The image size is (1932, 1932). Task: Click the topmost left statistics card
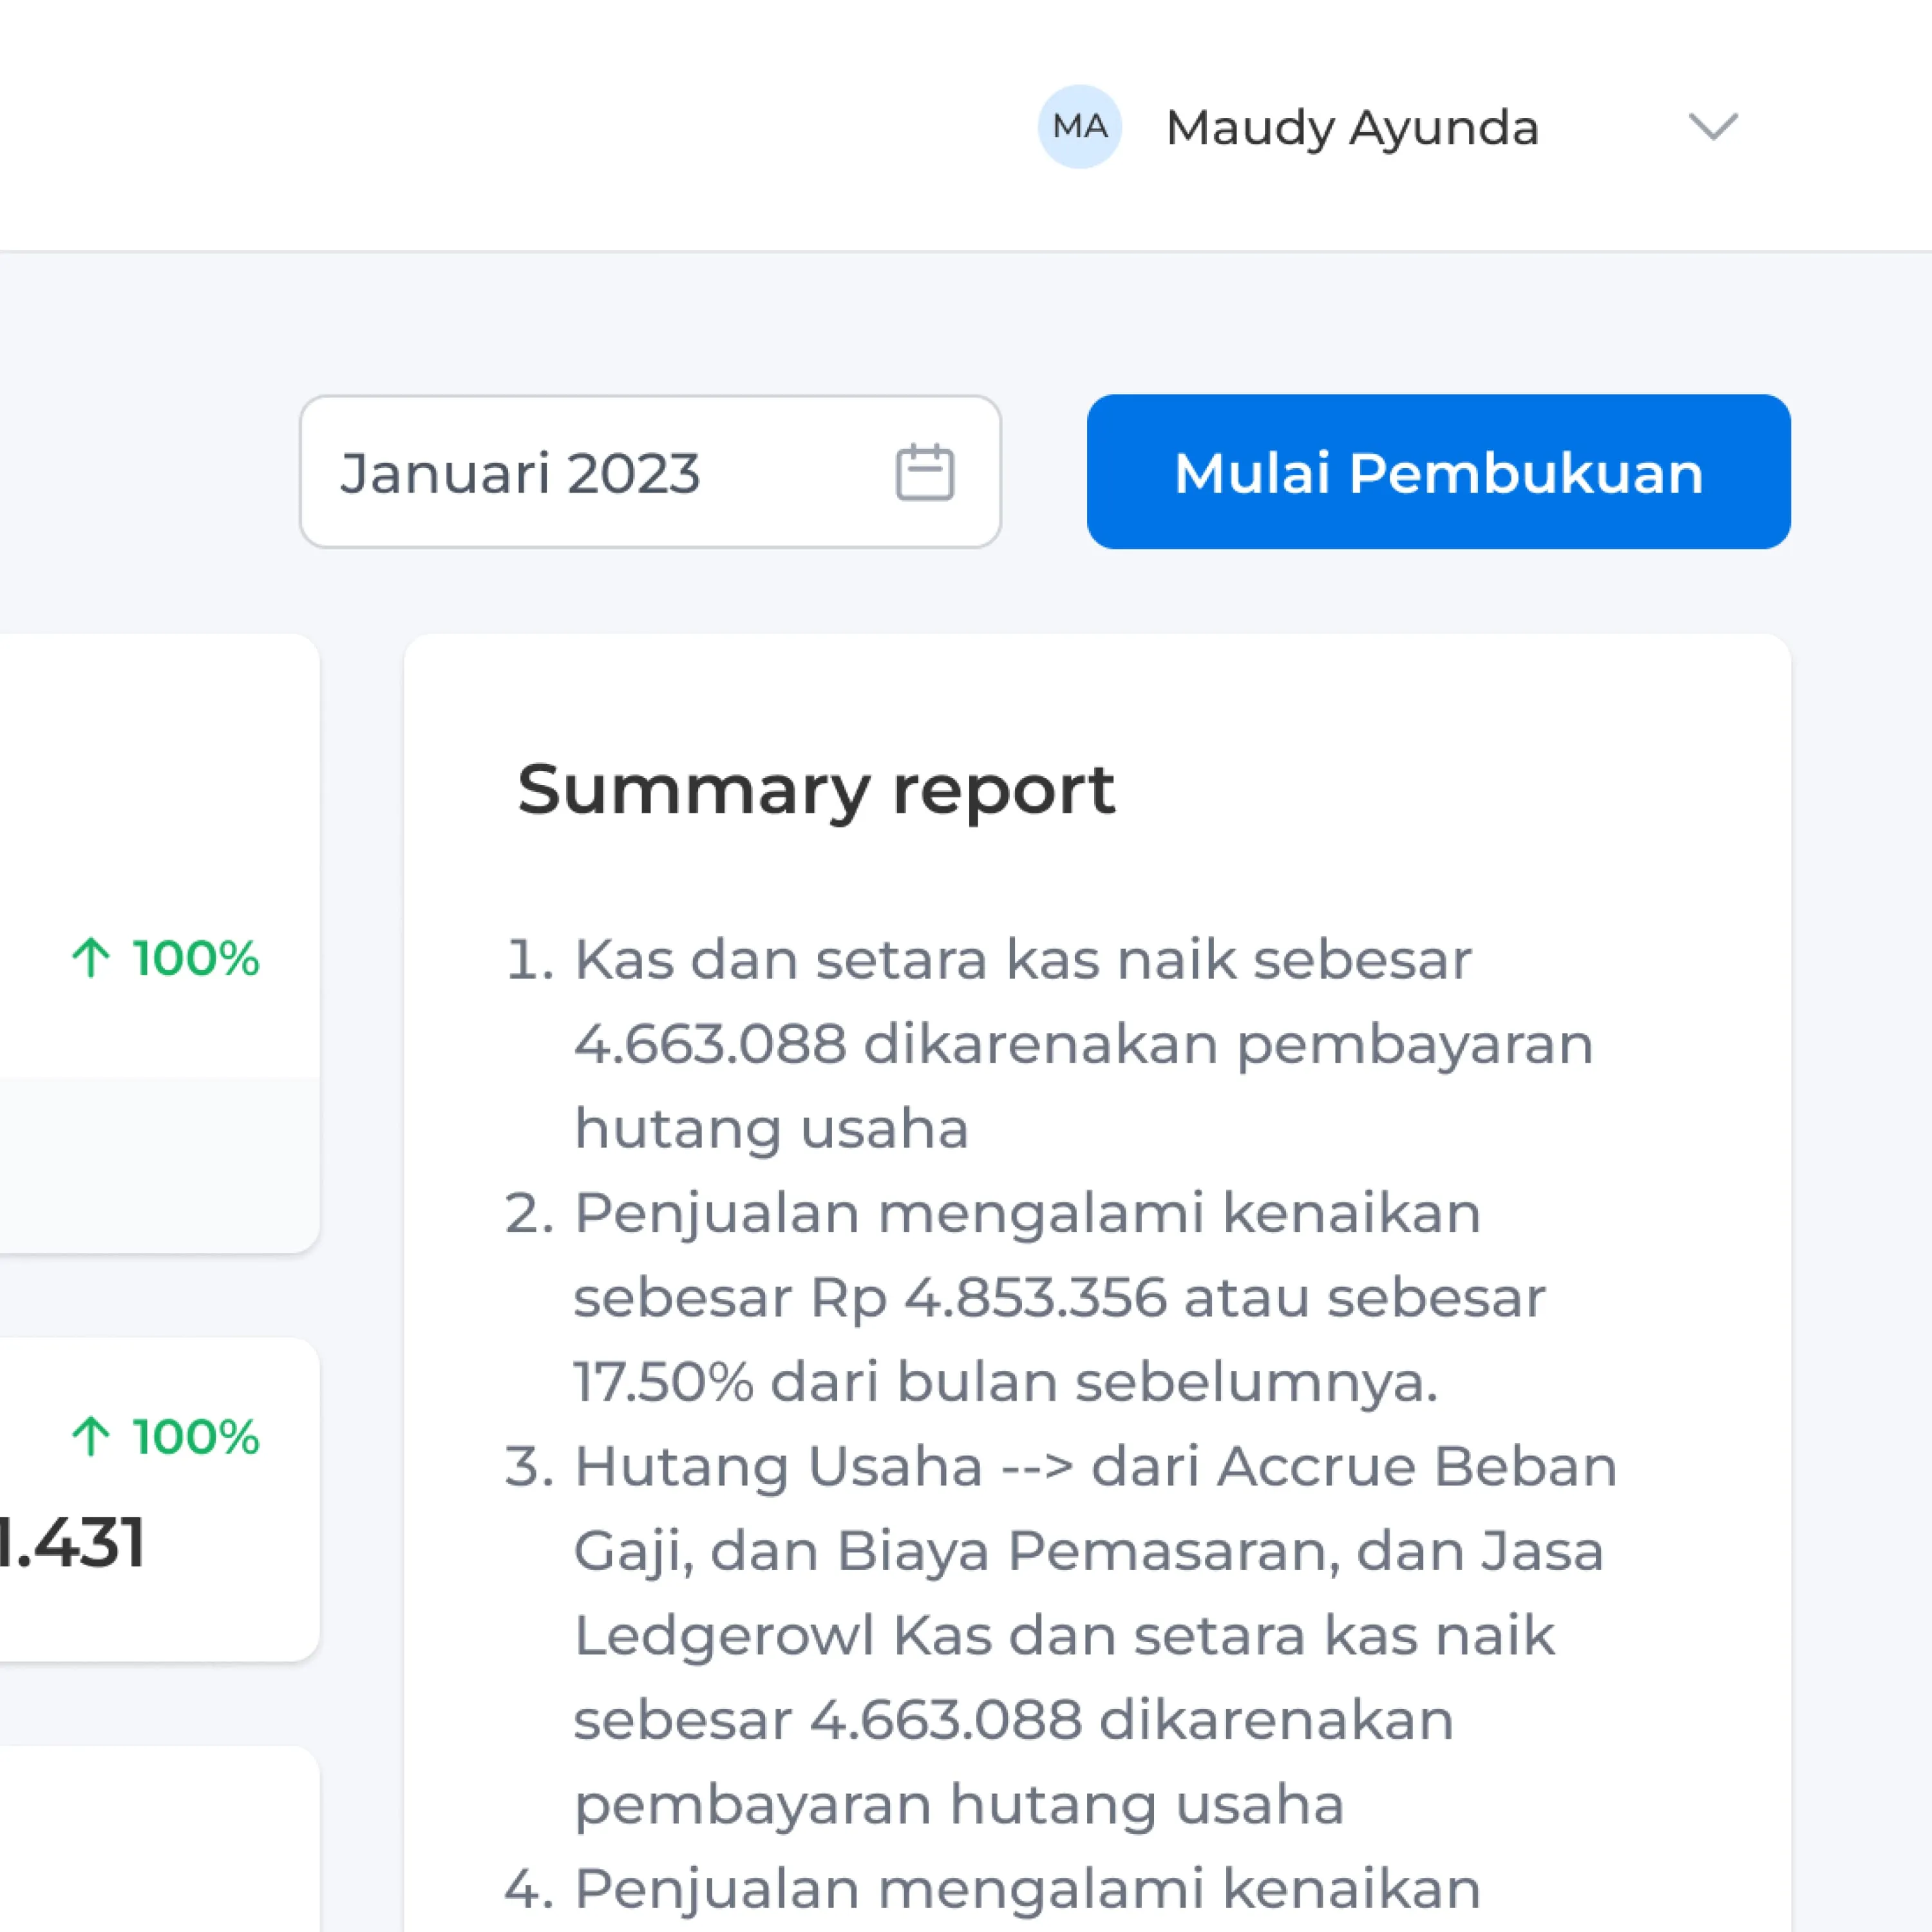[150, 800]
